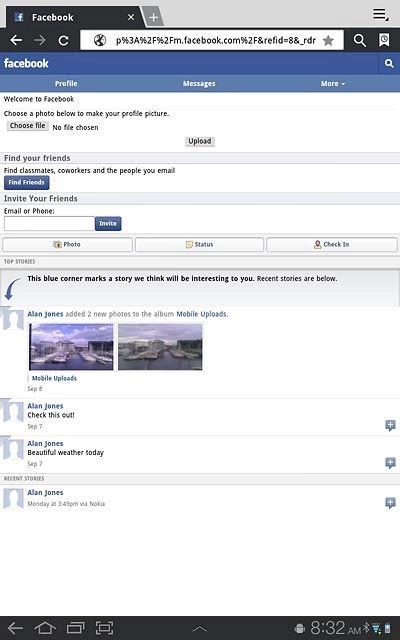
Task: Click 'Monday at 3:49pm via Nokia' text
Action: (66, 504)
